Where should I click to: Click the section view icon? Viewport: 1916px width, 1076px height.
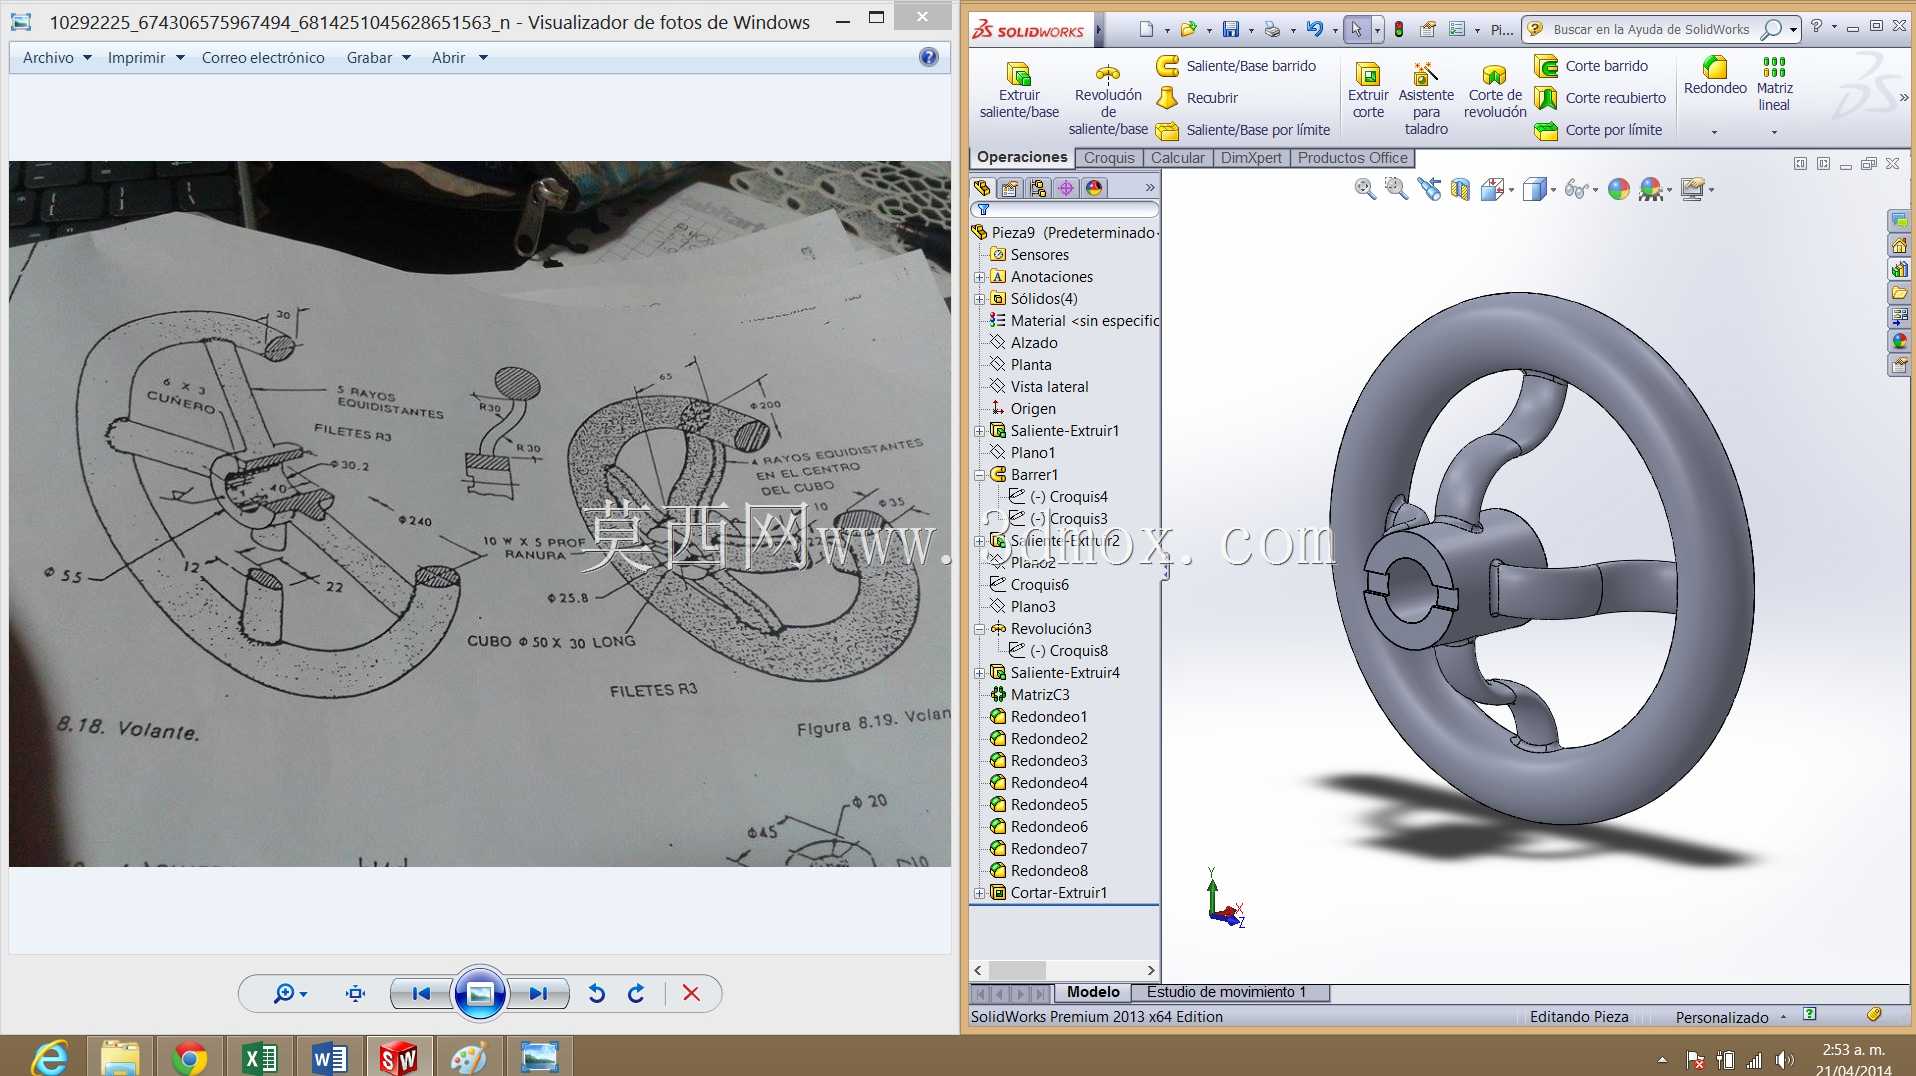[1460, 189]
